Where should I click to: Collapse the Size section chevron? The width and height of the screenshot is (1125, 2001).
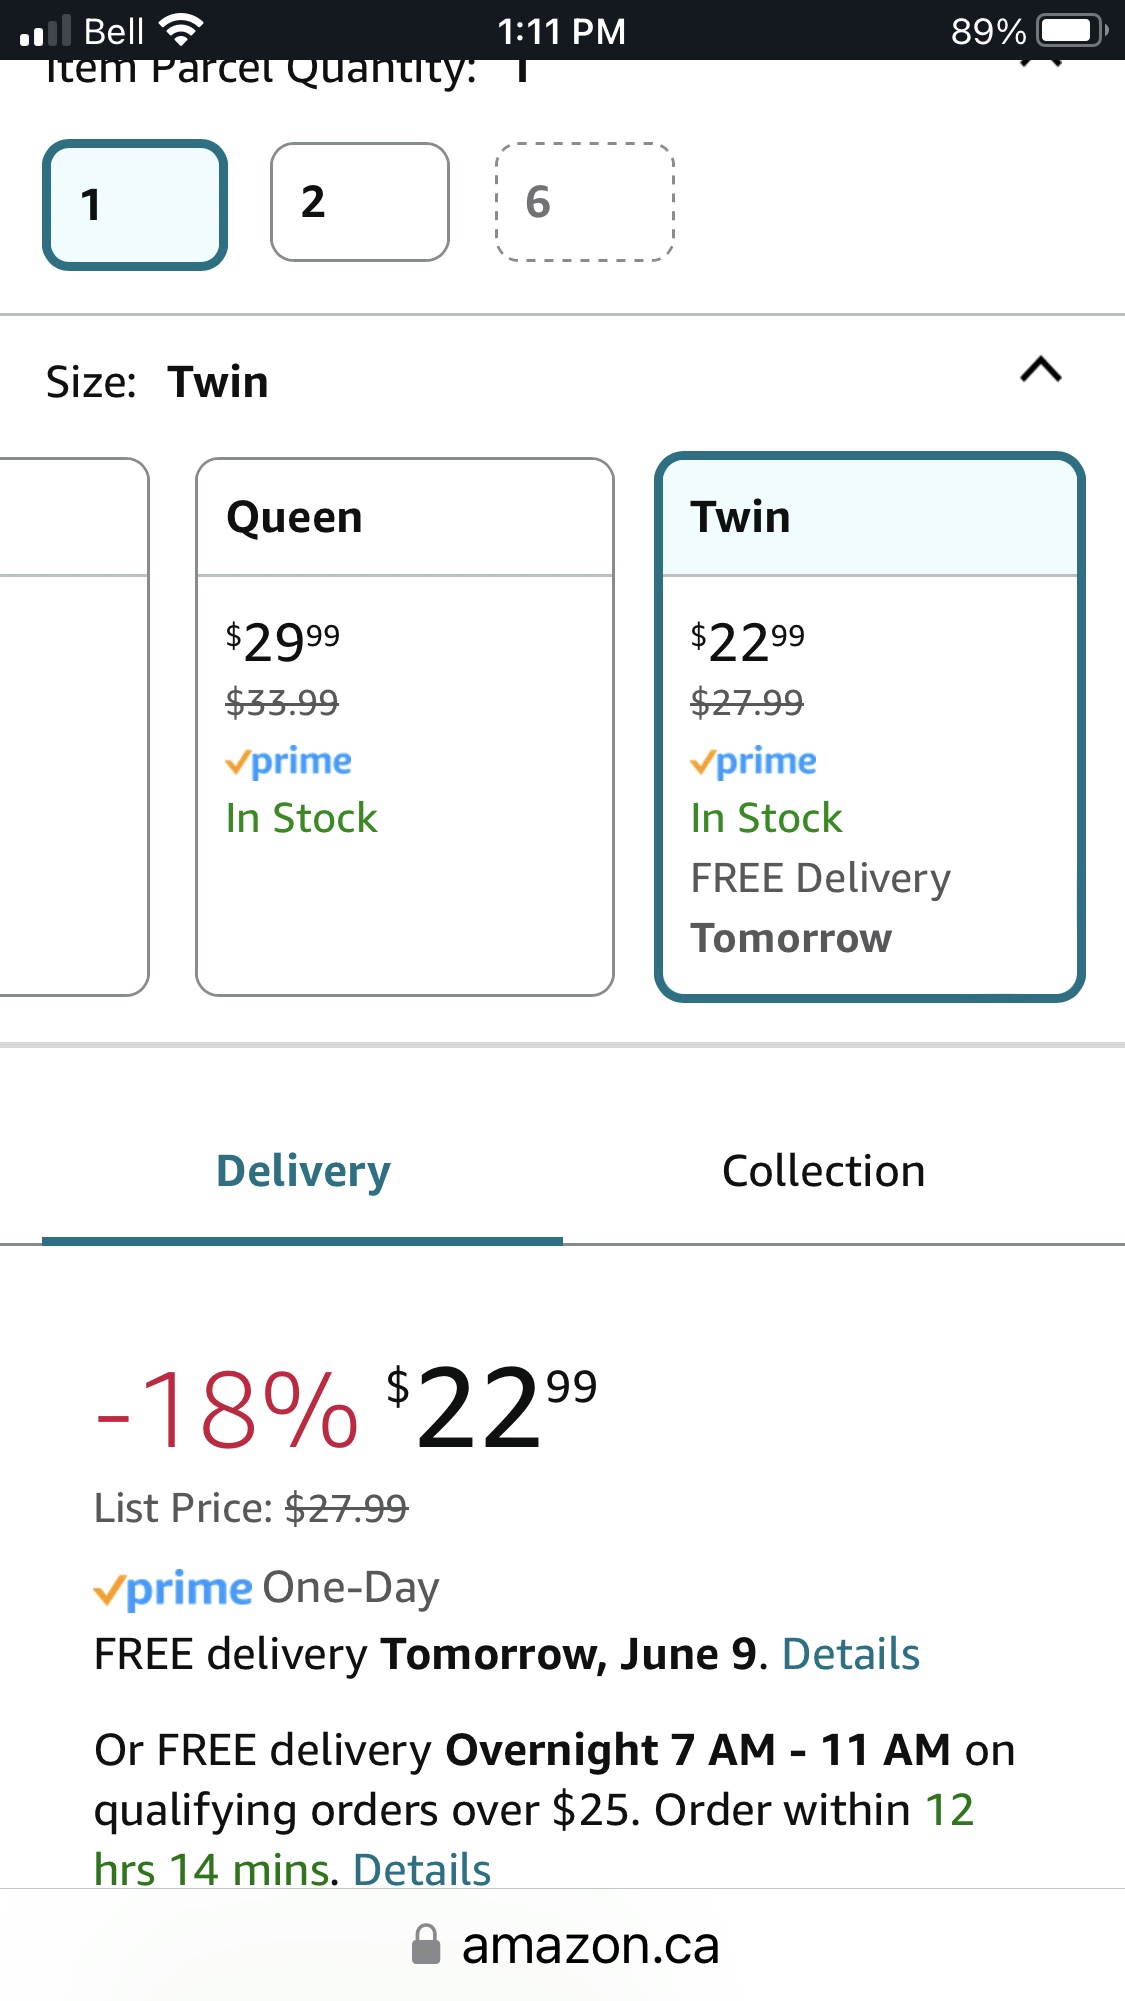(x=1041, y=371)
